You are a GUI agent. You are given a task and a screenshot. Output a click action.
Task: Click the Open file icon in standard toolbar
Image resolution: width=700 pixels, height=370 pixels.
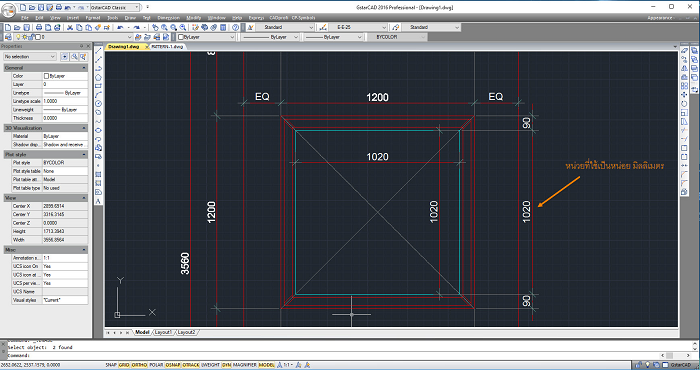(17, 28)
